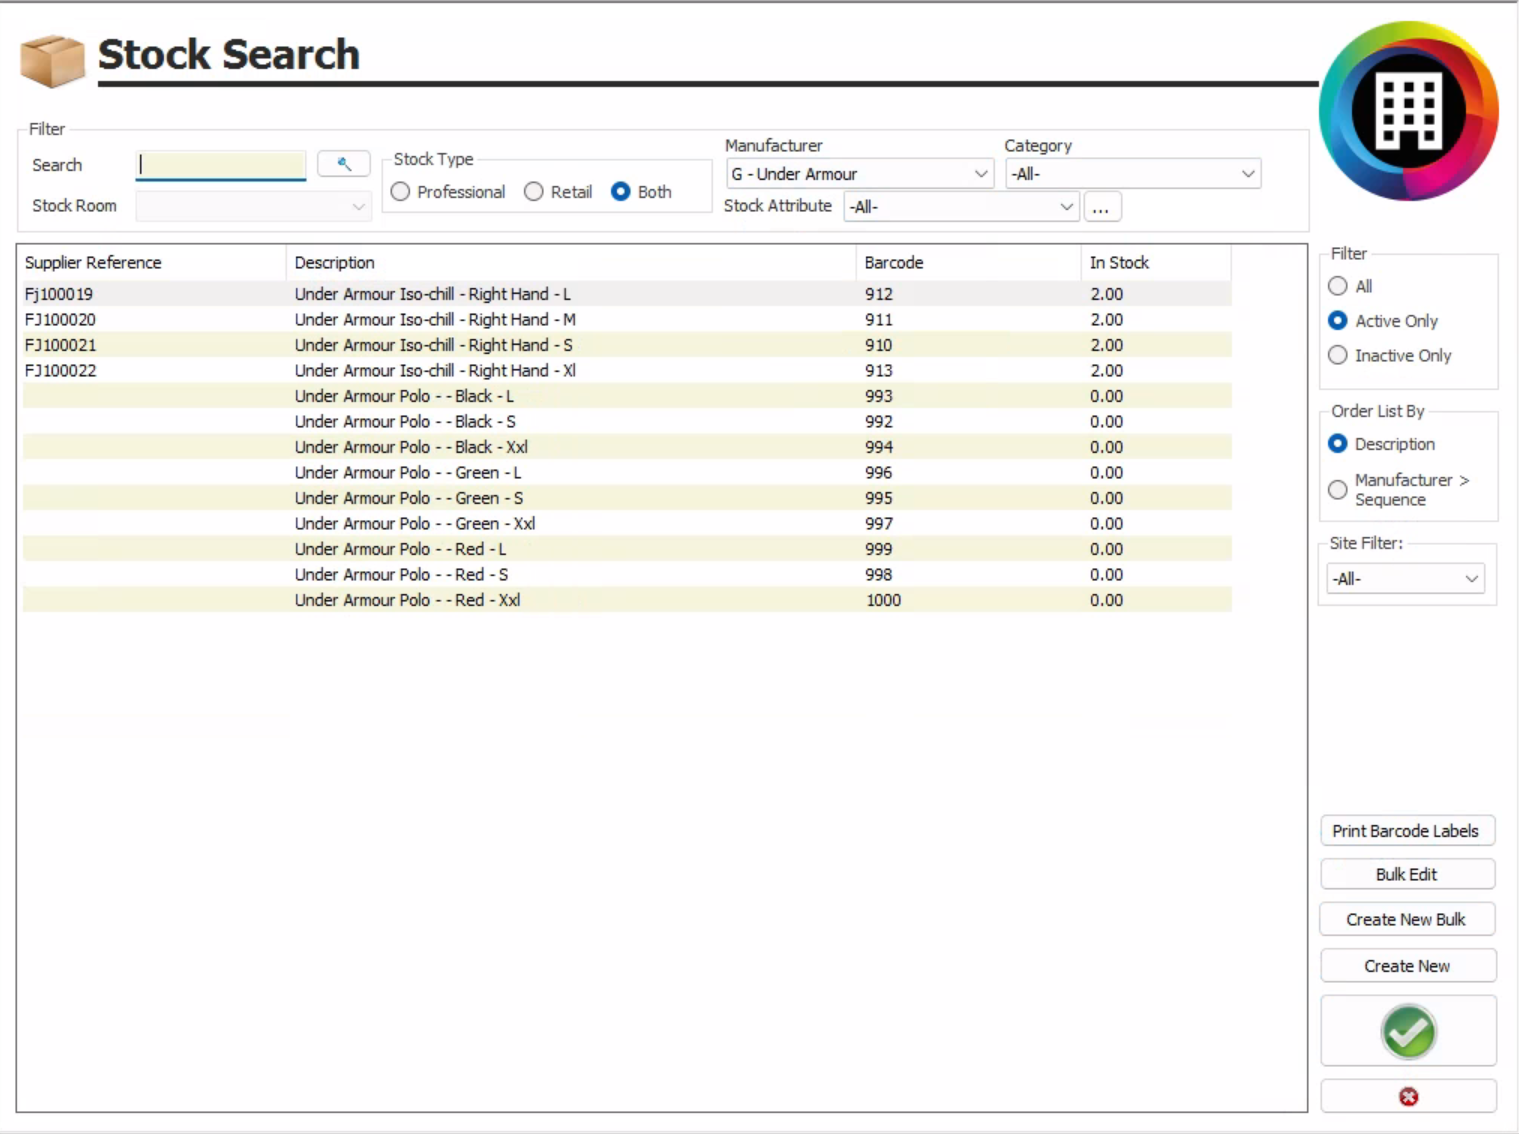Select Under Armour Polo - - Black - Xxl
1519x1134 pixels.
411,447
